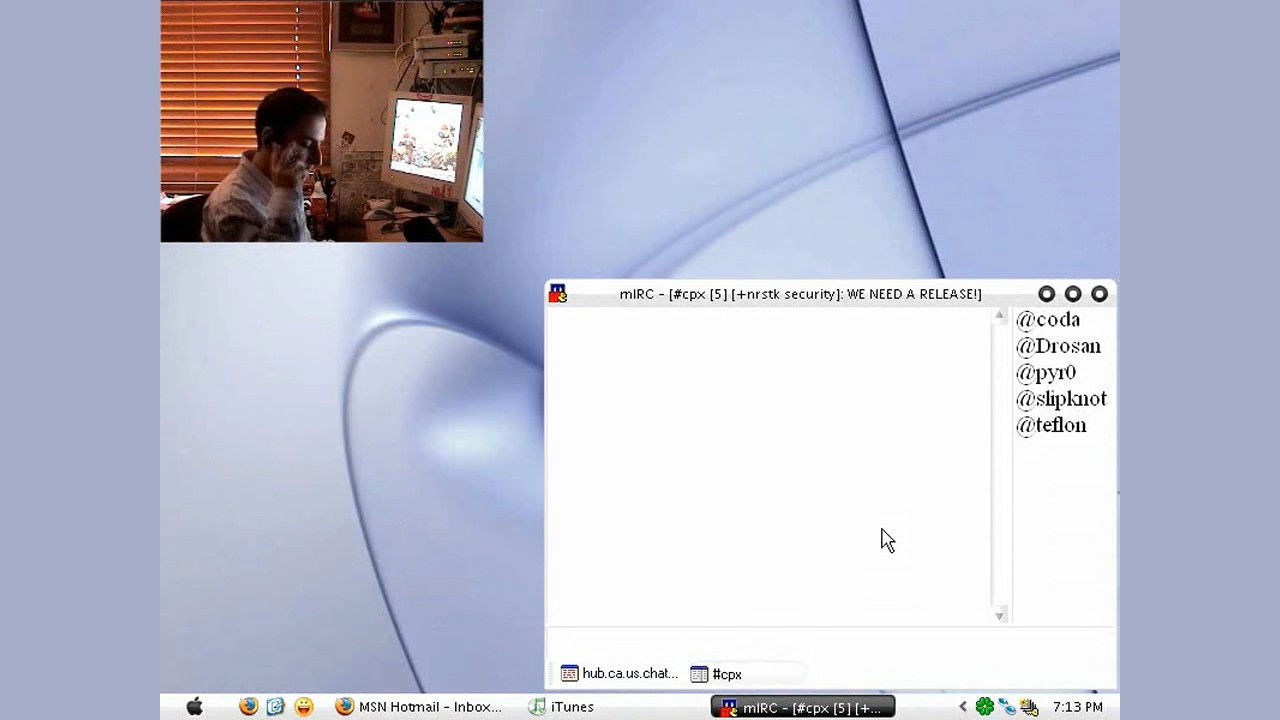Open the network connection tray icon

click(x=1007, y=707)
